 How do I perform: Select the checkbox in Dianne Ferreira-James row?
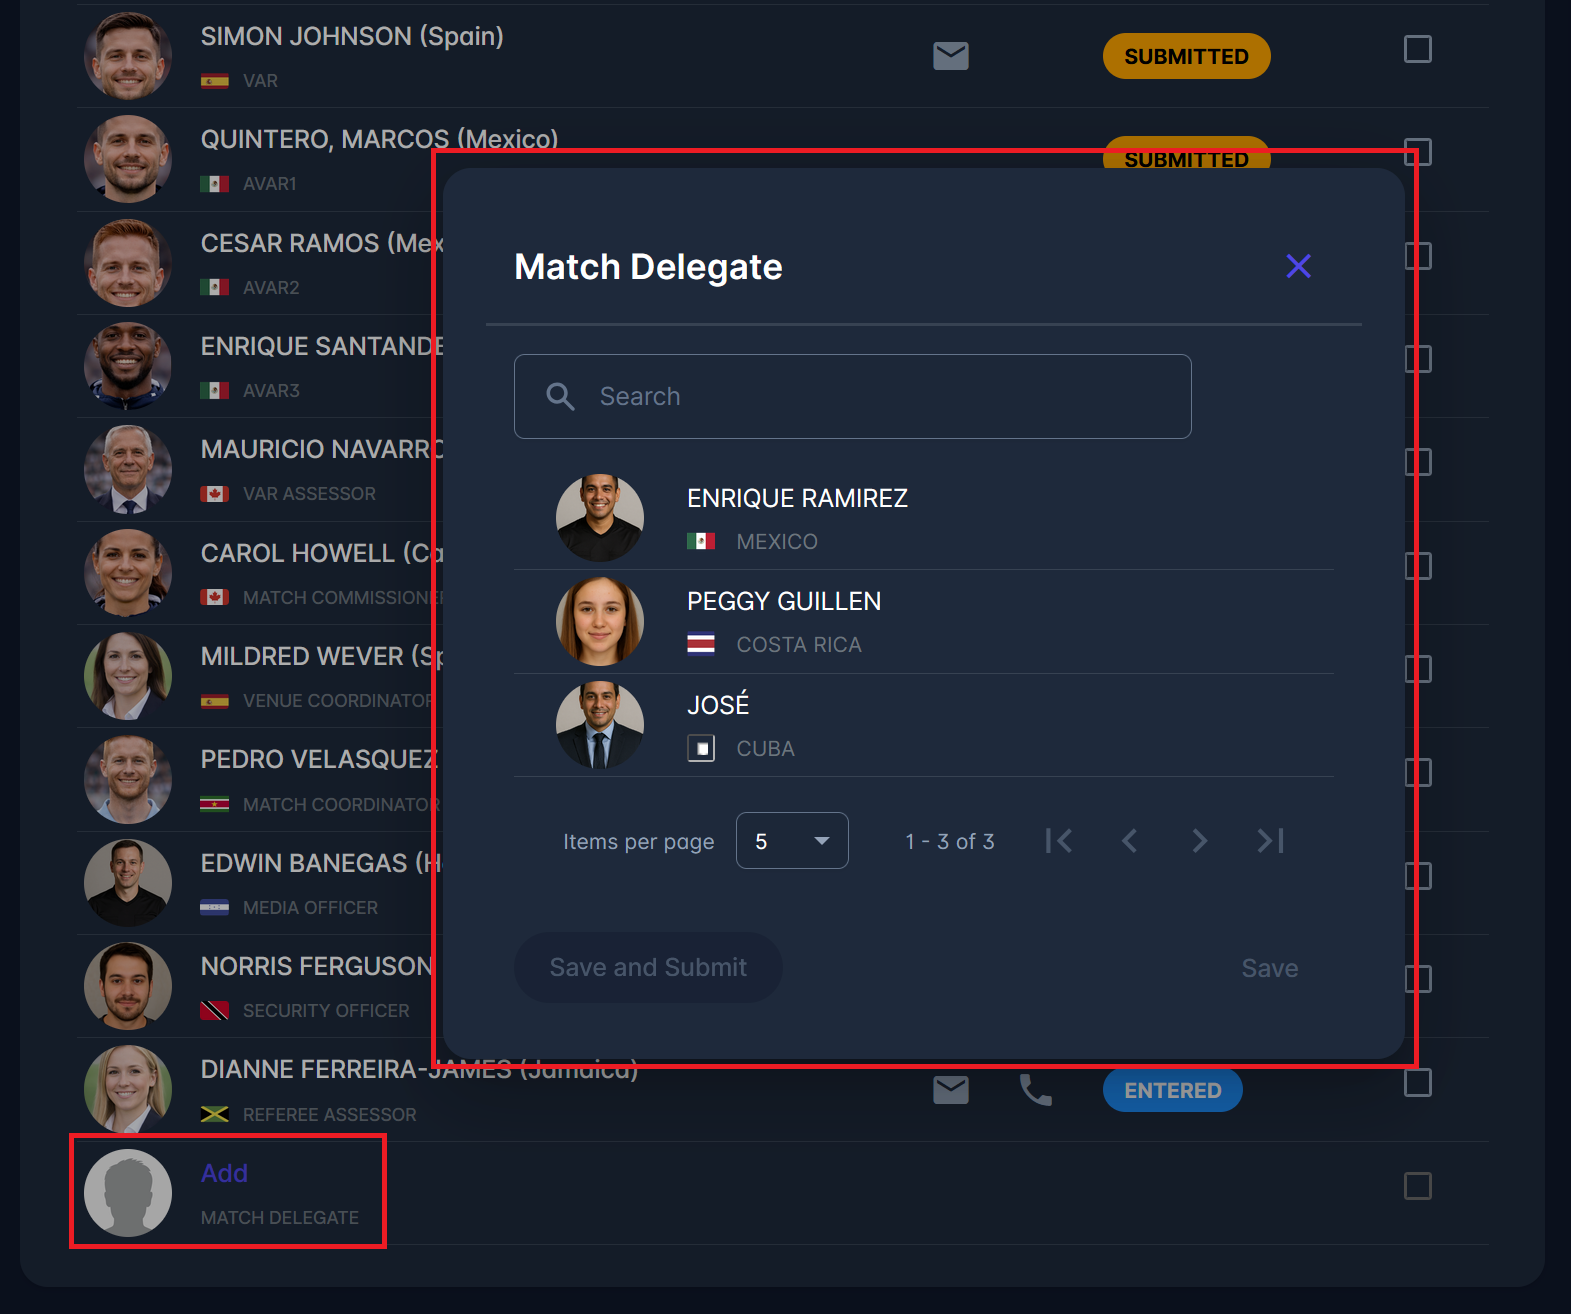pyautogui.click(x=1417, y=1083)
